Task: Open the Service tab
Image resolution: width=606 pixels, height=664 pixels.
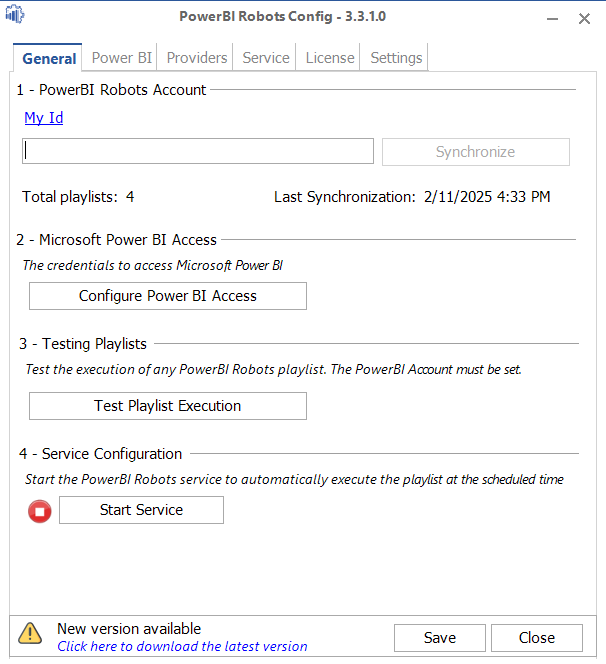Action: click(x=266, y=58)
